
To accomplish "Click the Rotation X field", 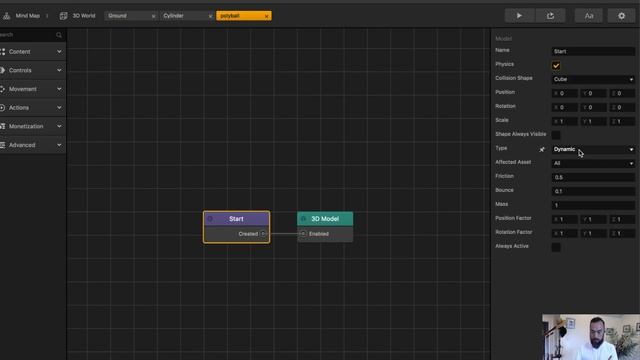I will point(565,107).
